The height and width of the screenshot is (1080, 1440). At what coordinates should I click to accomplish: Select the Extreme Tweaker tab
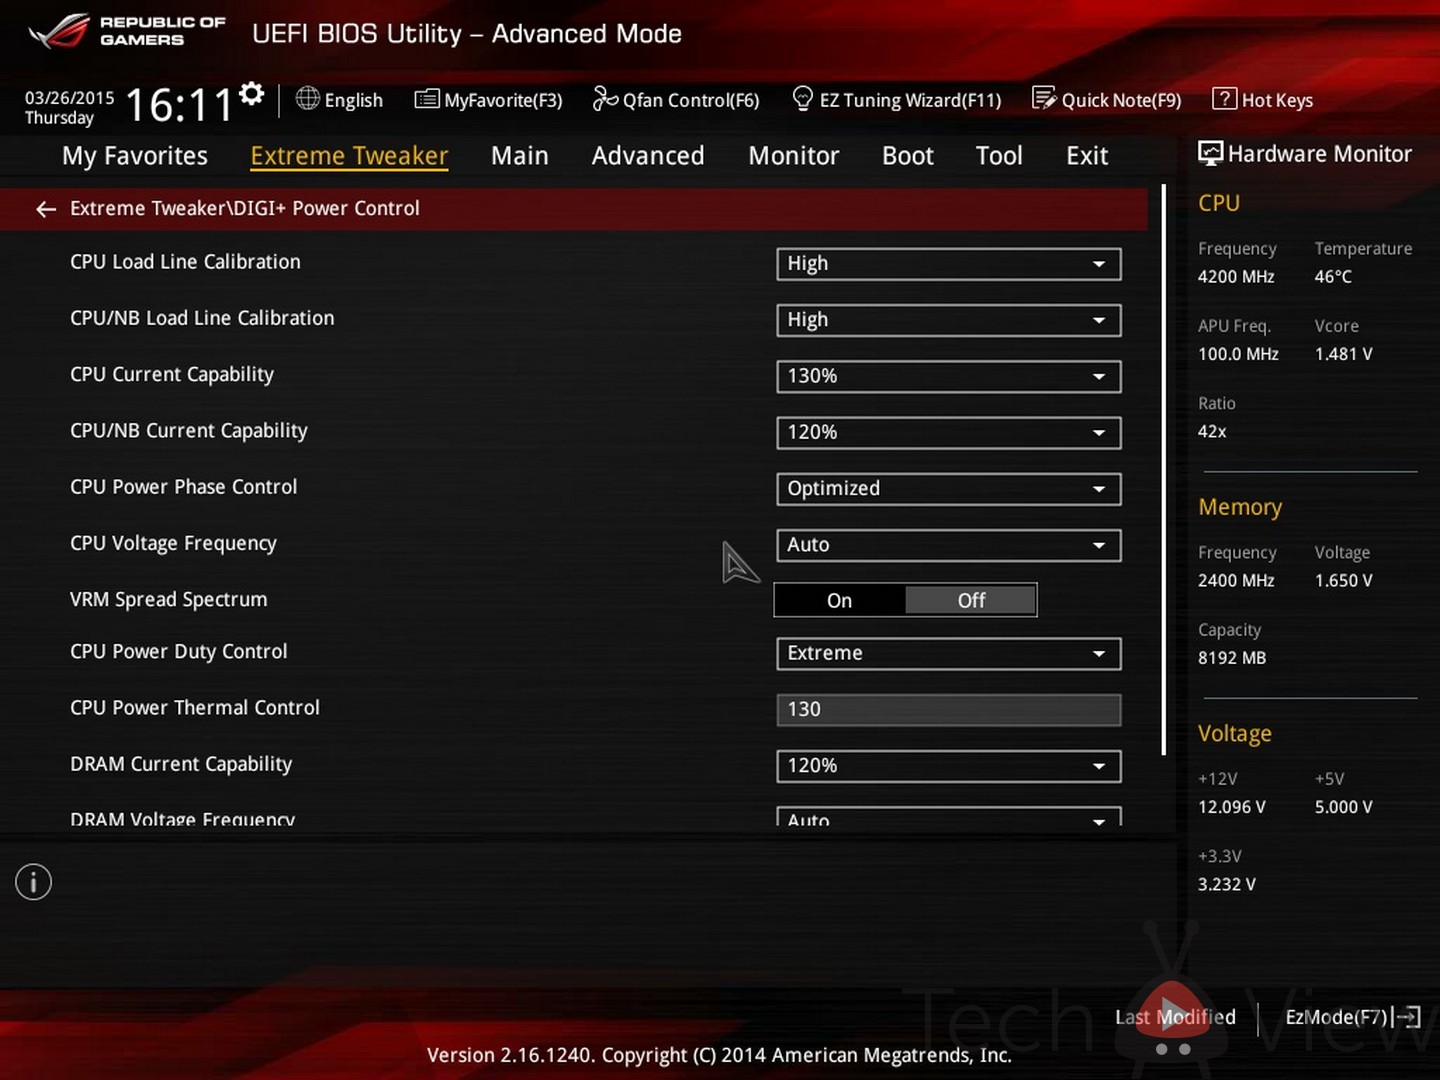(349, 156)
